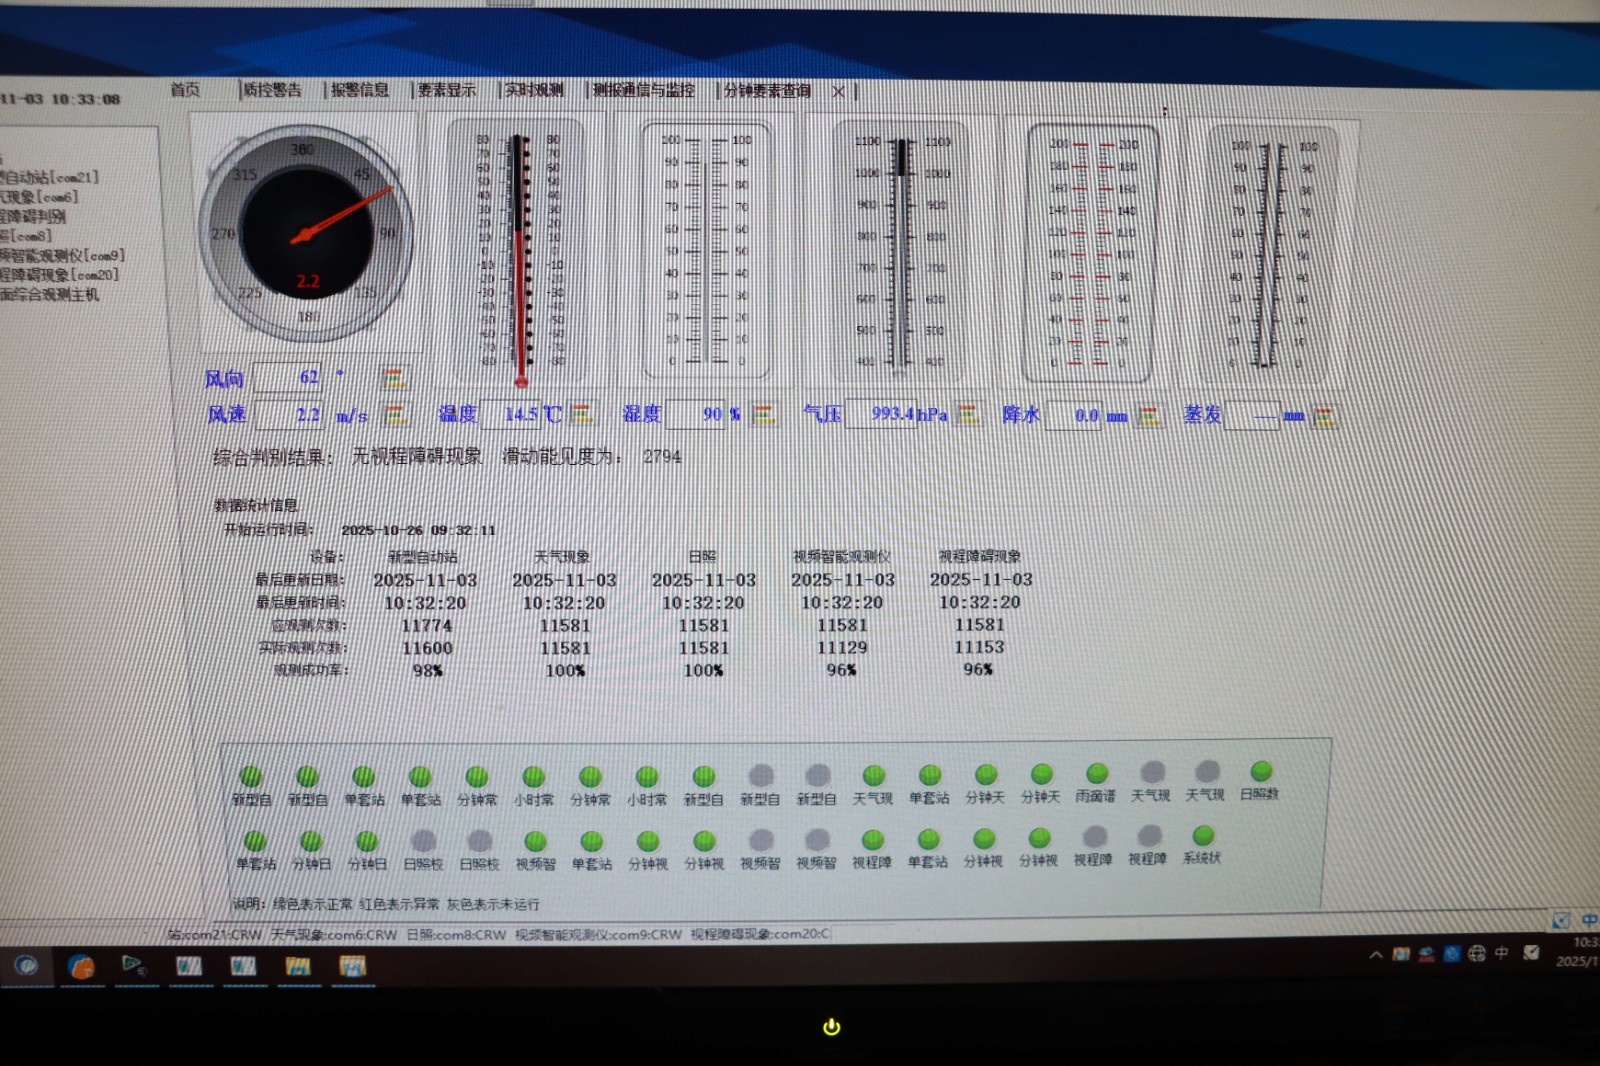The height and width of the screenshot is (1066, 1600).
Task: Select 视频智能观测仪[com9] in the device tree
Action: (x=62, y=256)
